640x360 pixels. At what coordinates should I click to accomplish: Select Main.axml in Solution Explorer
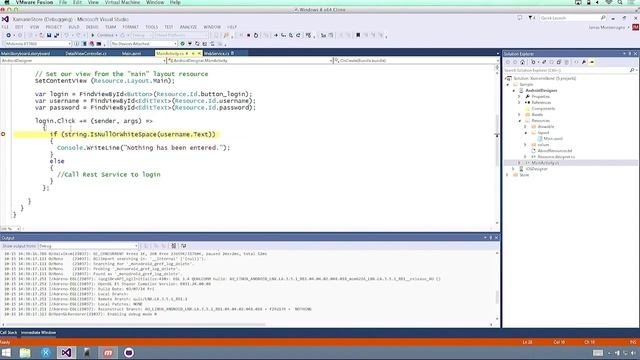553,139
